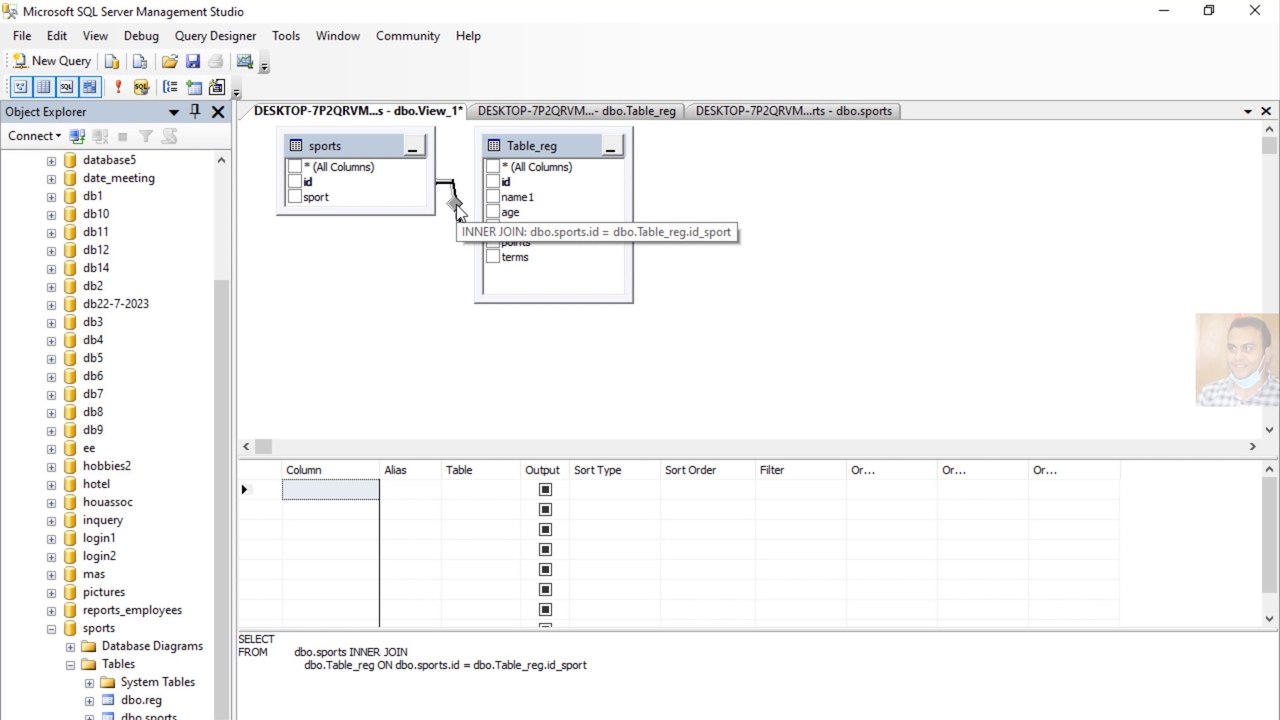The image size is (1280, 720).
Task: Click the Add New Derived Table icon
Action: (x=216, y=87)
